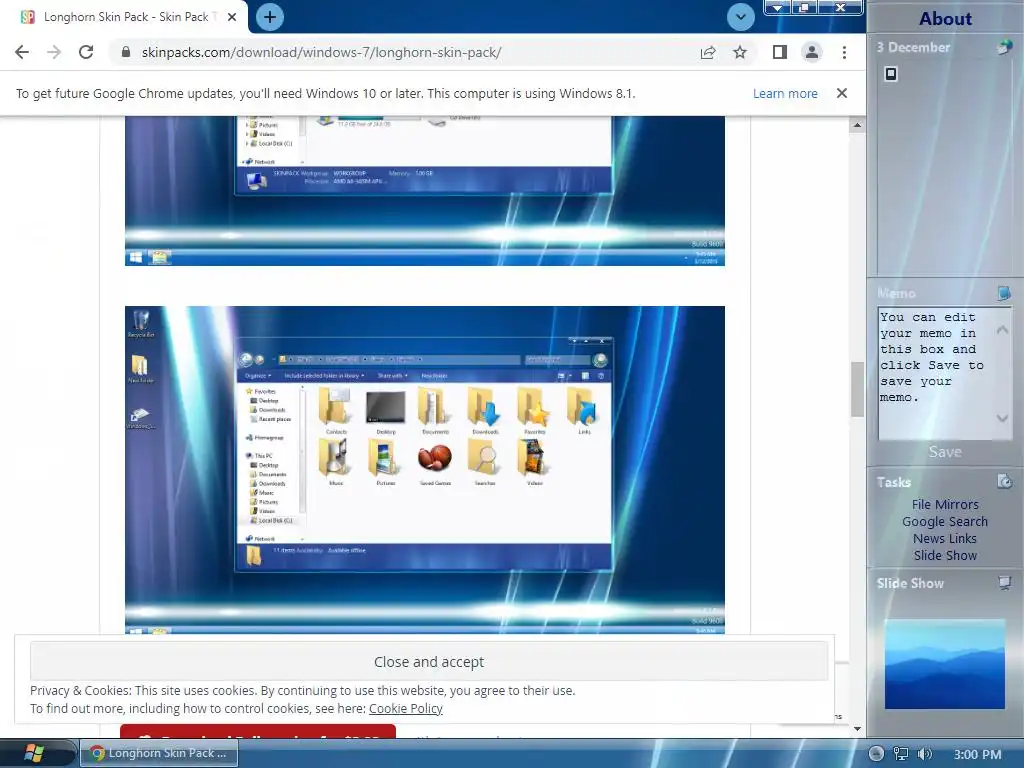Open File Mirrors task
Screen dimensions: 1024x768
pyautogui.click(x=945, y=504)
